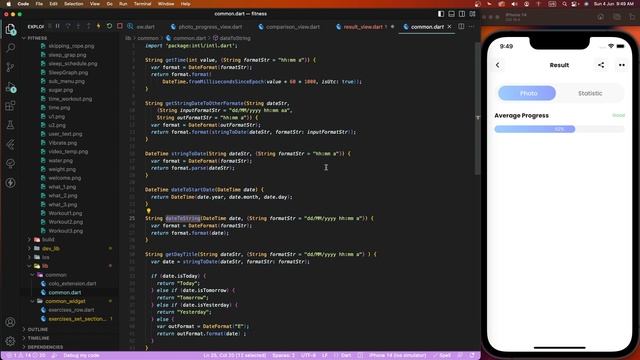The height and width of the screenshot is (360, 640).
Task: Collapse the FITNESS project root
Action: (x=37, y=38)
